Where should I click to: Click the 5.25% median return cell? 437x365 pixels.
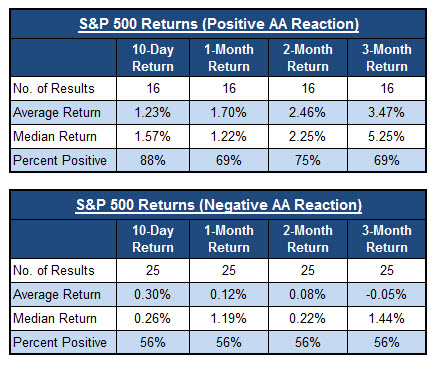coord(387,137)
